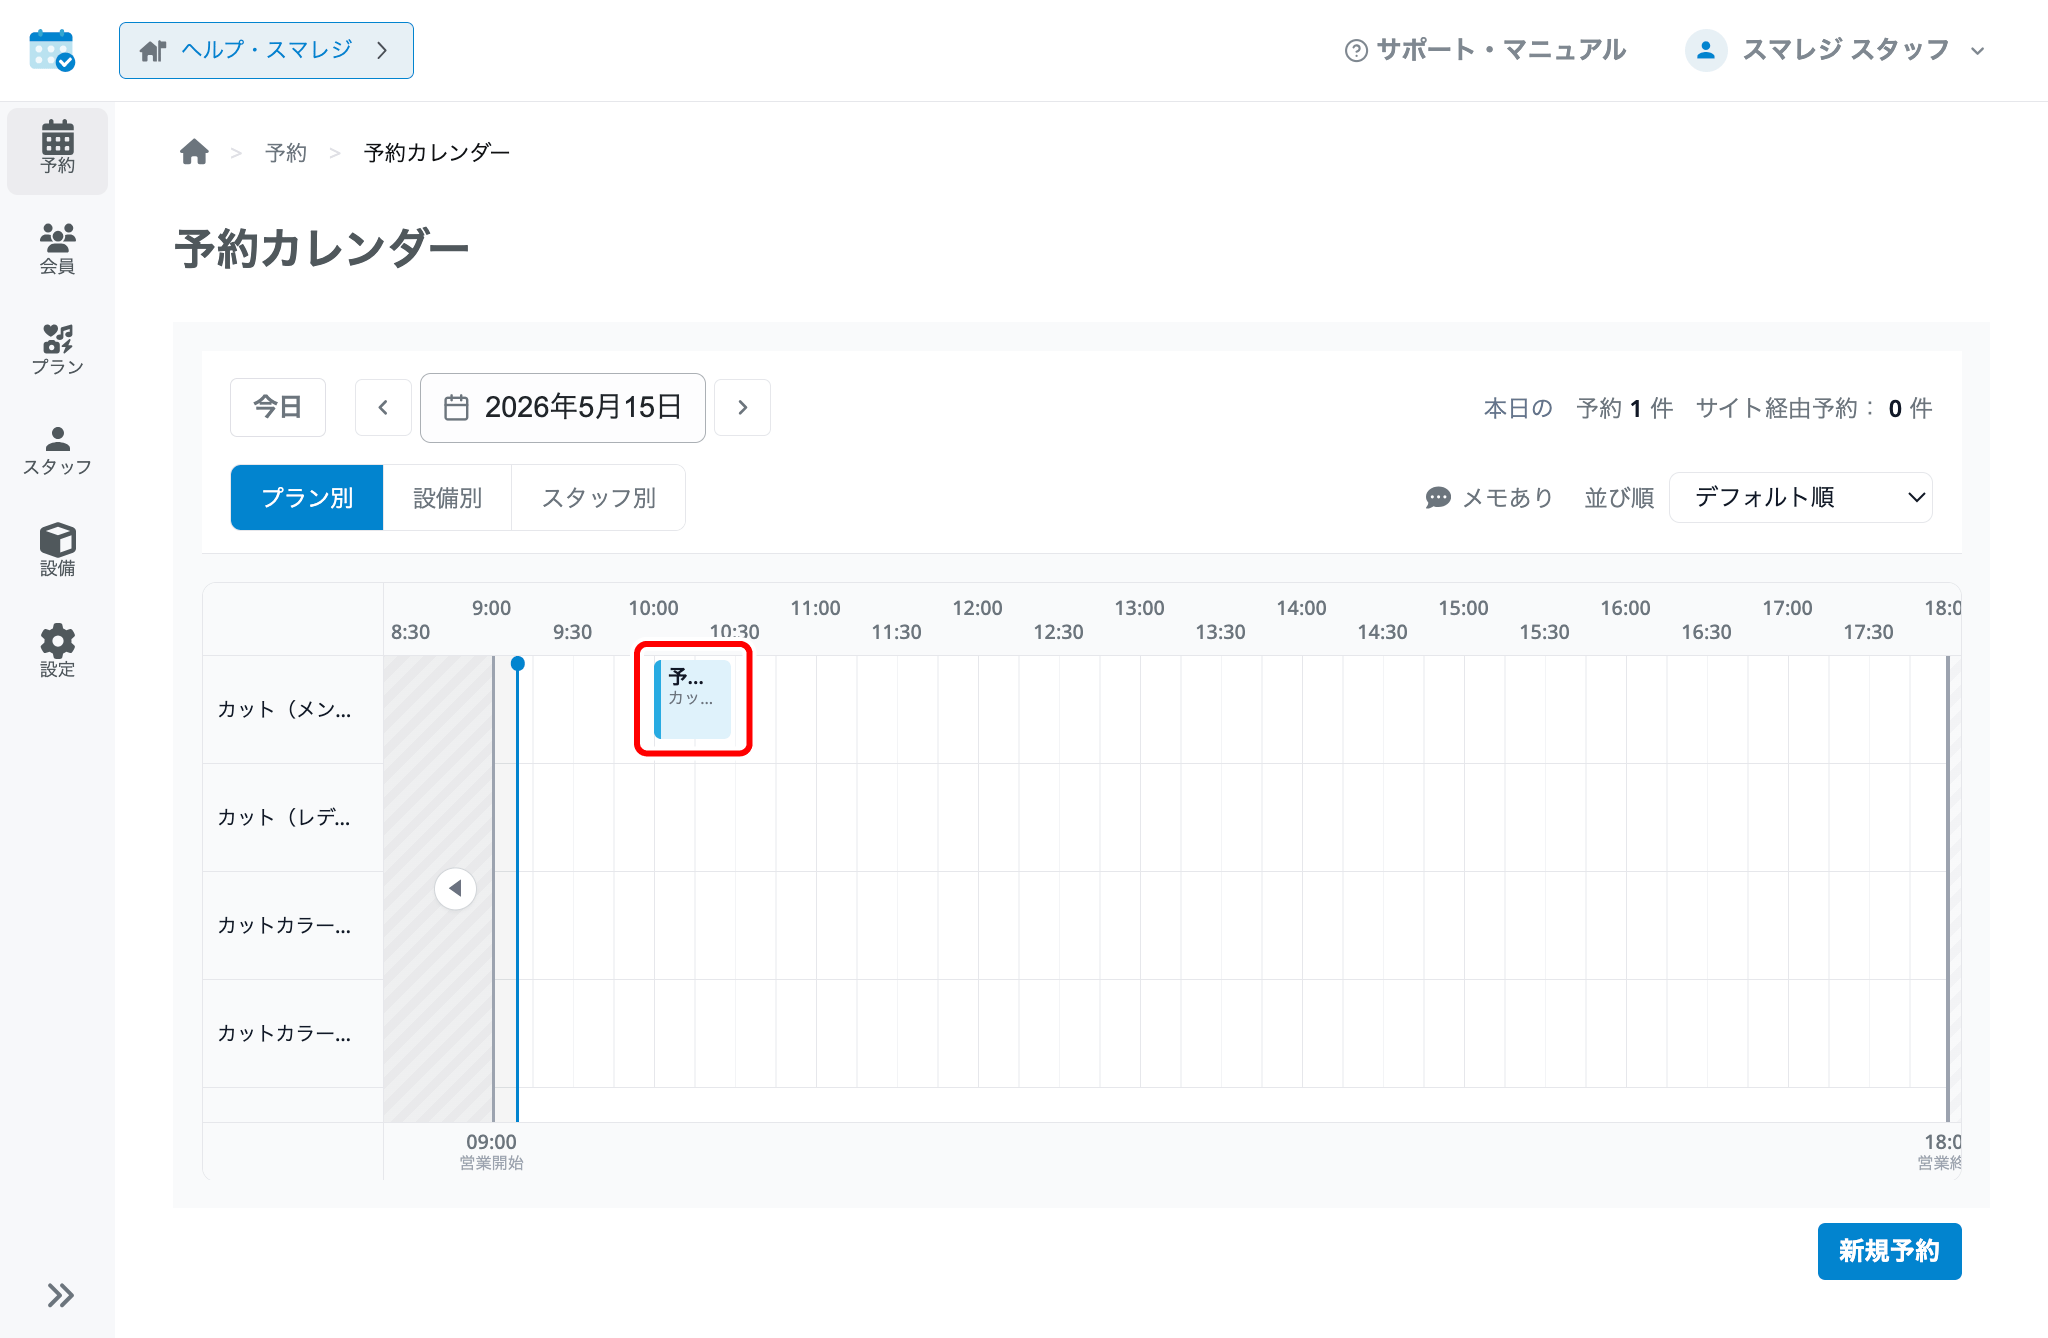Image resolution: width=2048 pixels, height=1338 pixels.
Task: Click the user avatar icon
Action: (x=1706, y=50)
